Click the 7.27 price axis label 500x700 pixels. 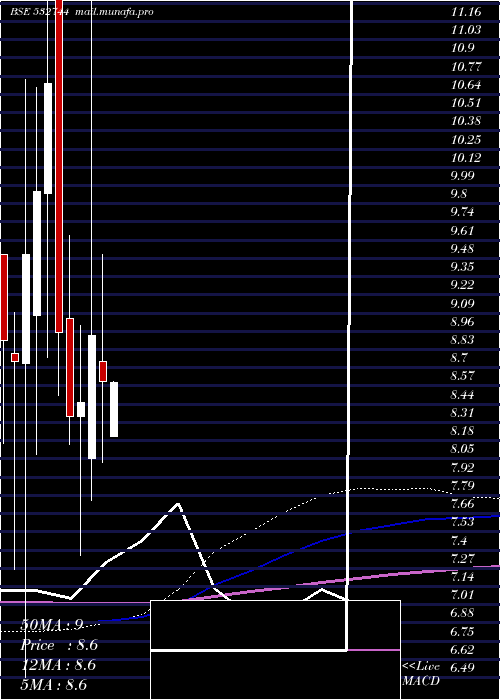(463, 559)
